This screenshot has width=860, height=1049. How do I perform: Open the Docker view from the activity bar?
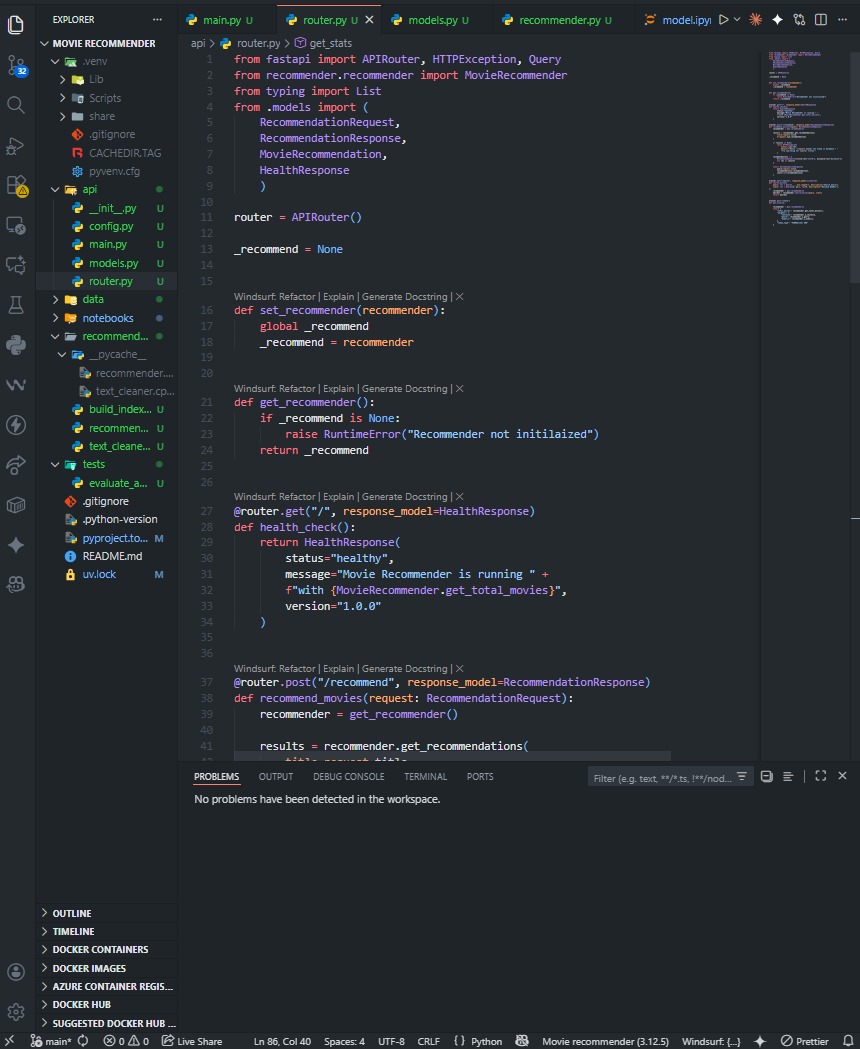(x=16, y=505)
